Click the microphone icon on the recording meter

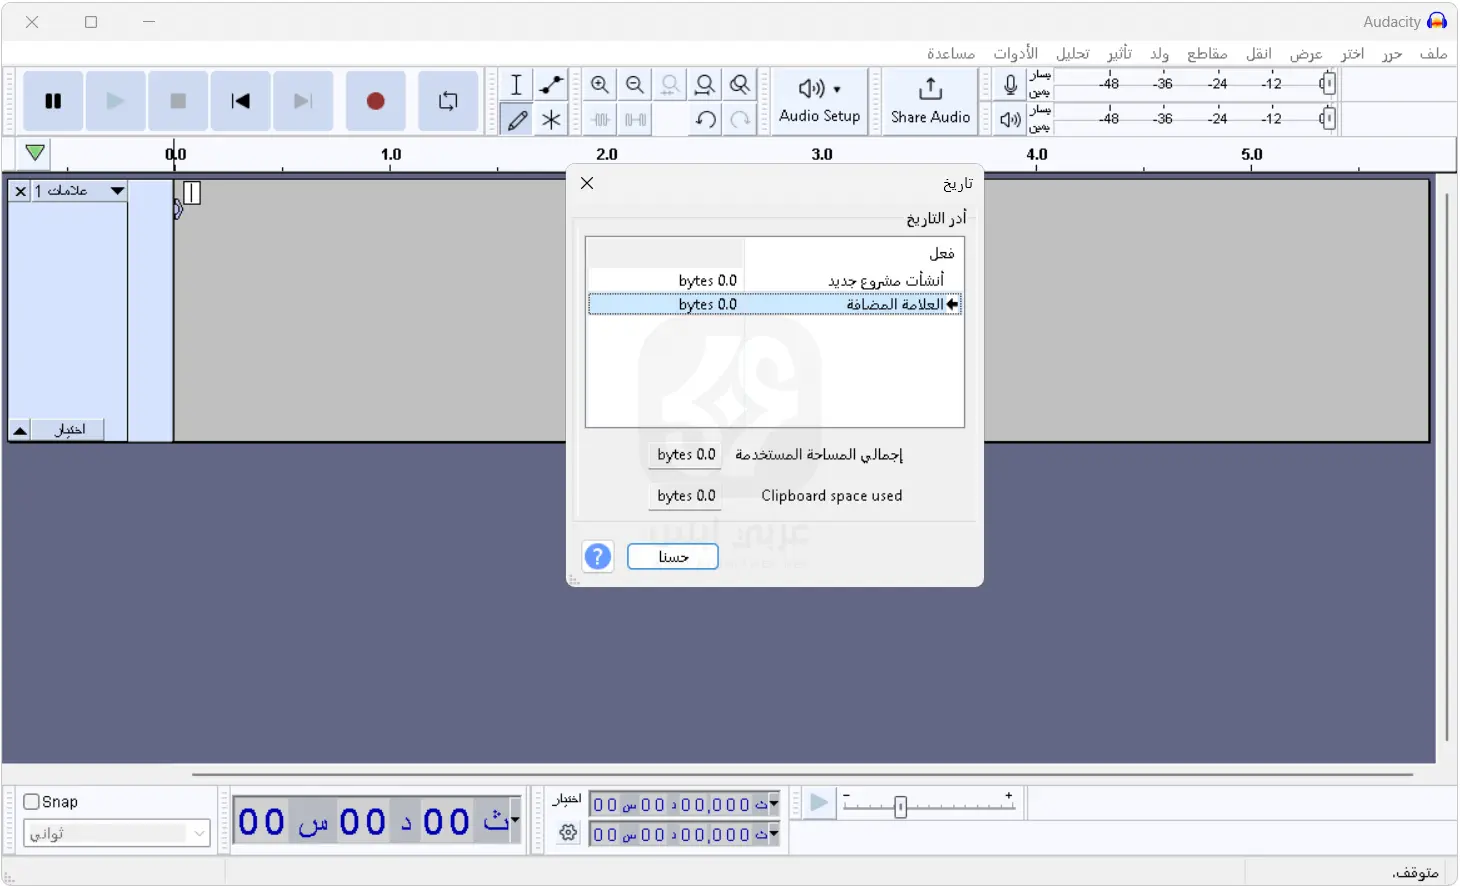pyautogui.click(x=1009, y=84)
